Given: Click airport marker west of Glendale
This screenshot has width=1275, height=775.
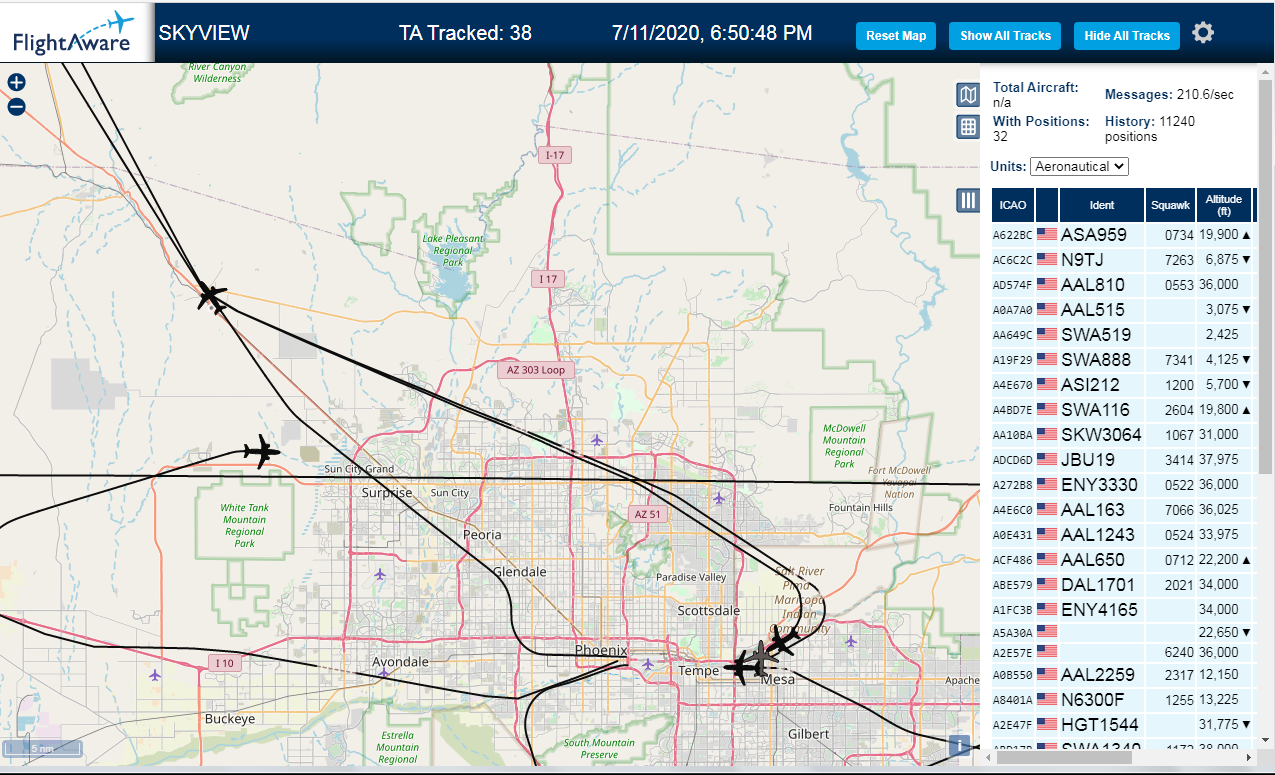Looking at the screenshot, I should [x=380, y=574].
